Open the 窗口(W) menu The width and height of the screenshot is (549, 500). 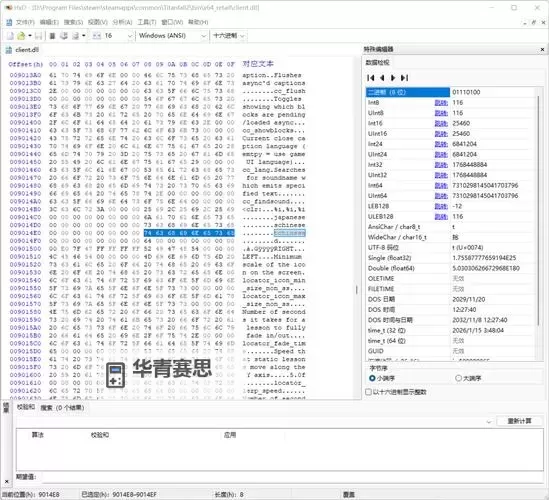pos(172,22)
